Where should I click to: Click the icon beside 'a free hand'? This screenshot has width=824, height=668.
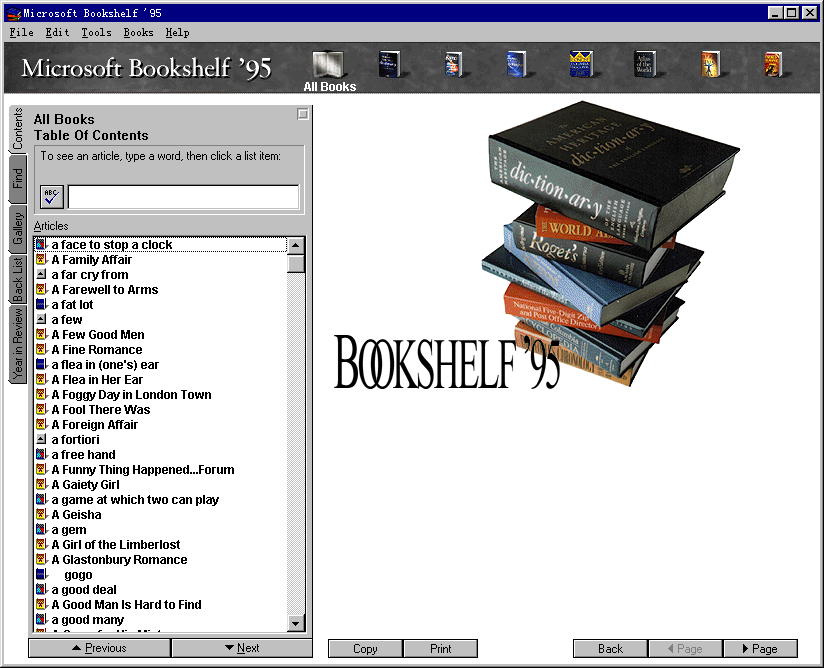coord(41,454)
